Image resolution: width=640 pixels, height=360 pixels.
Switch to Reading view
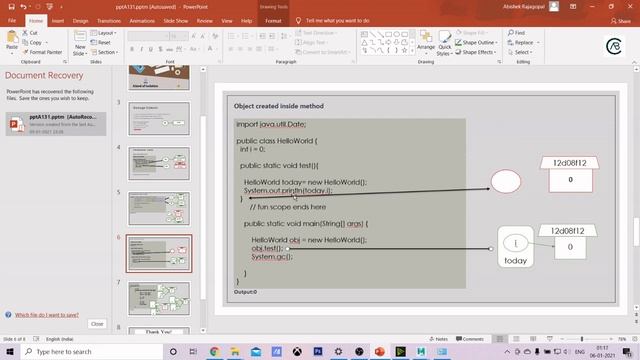[533, 339]
